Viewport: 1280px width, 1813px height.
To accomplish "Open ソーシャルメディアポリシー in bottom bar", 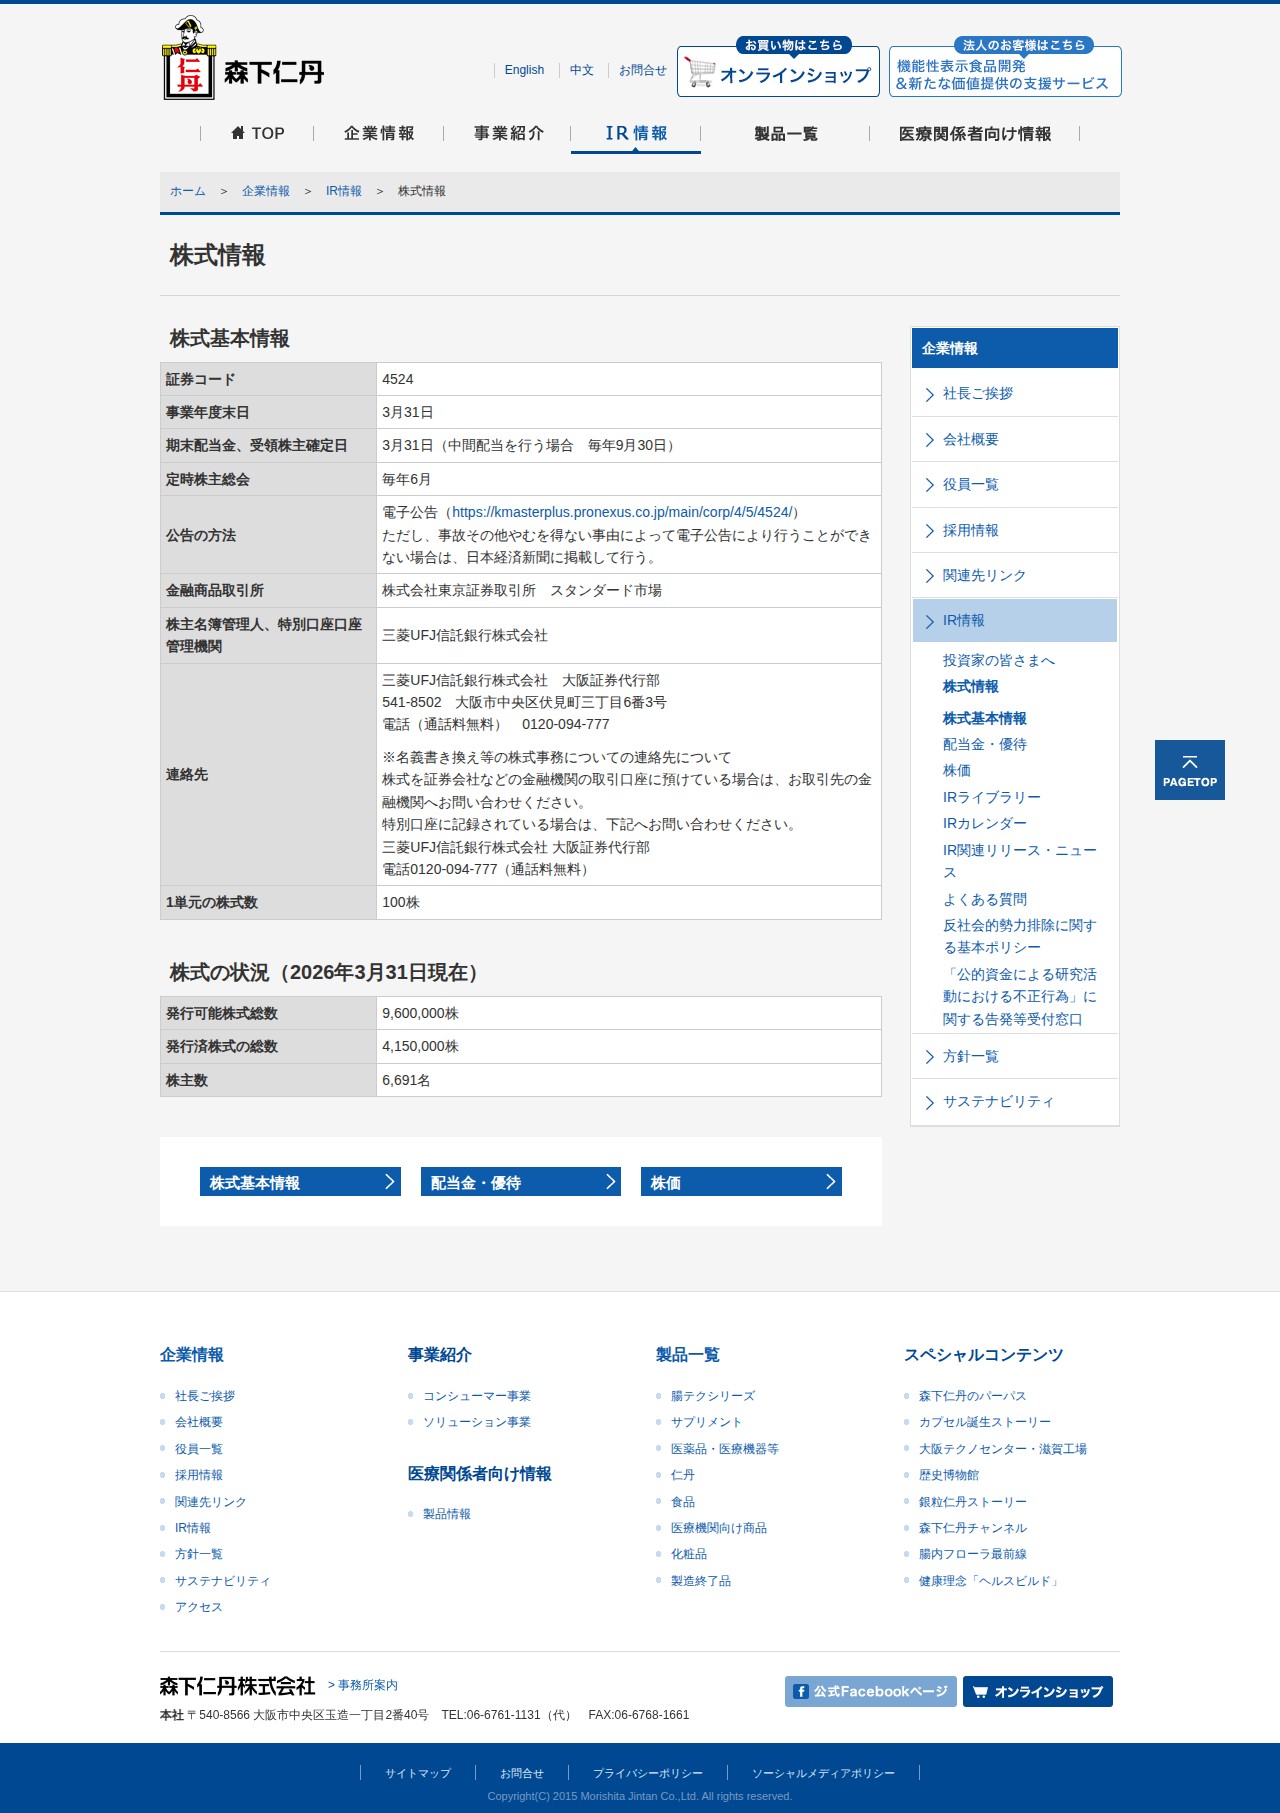I will [x=823, y=1773].
